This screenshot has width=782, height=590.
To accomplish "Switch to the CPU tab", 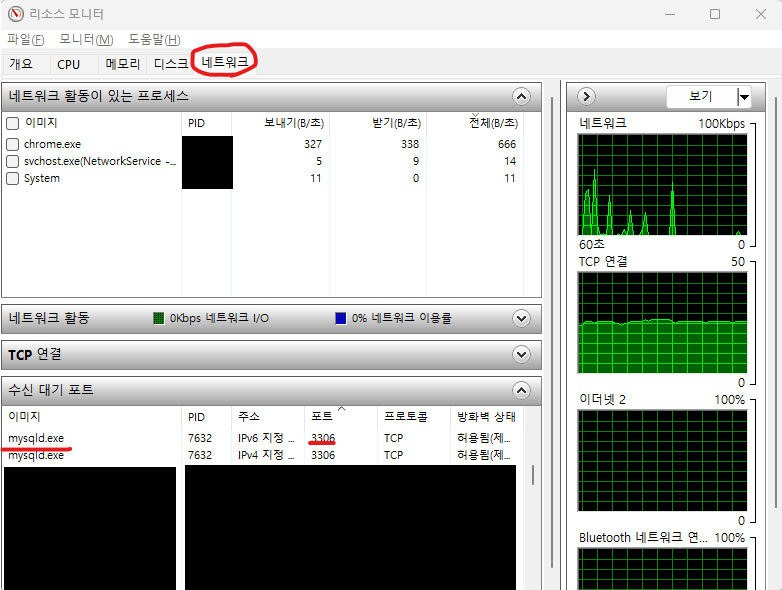I will (68, 64).
